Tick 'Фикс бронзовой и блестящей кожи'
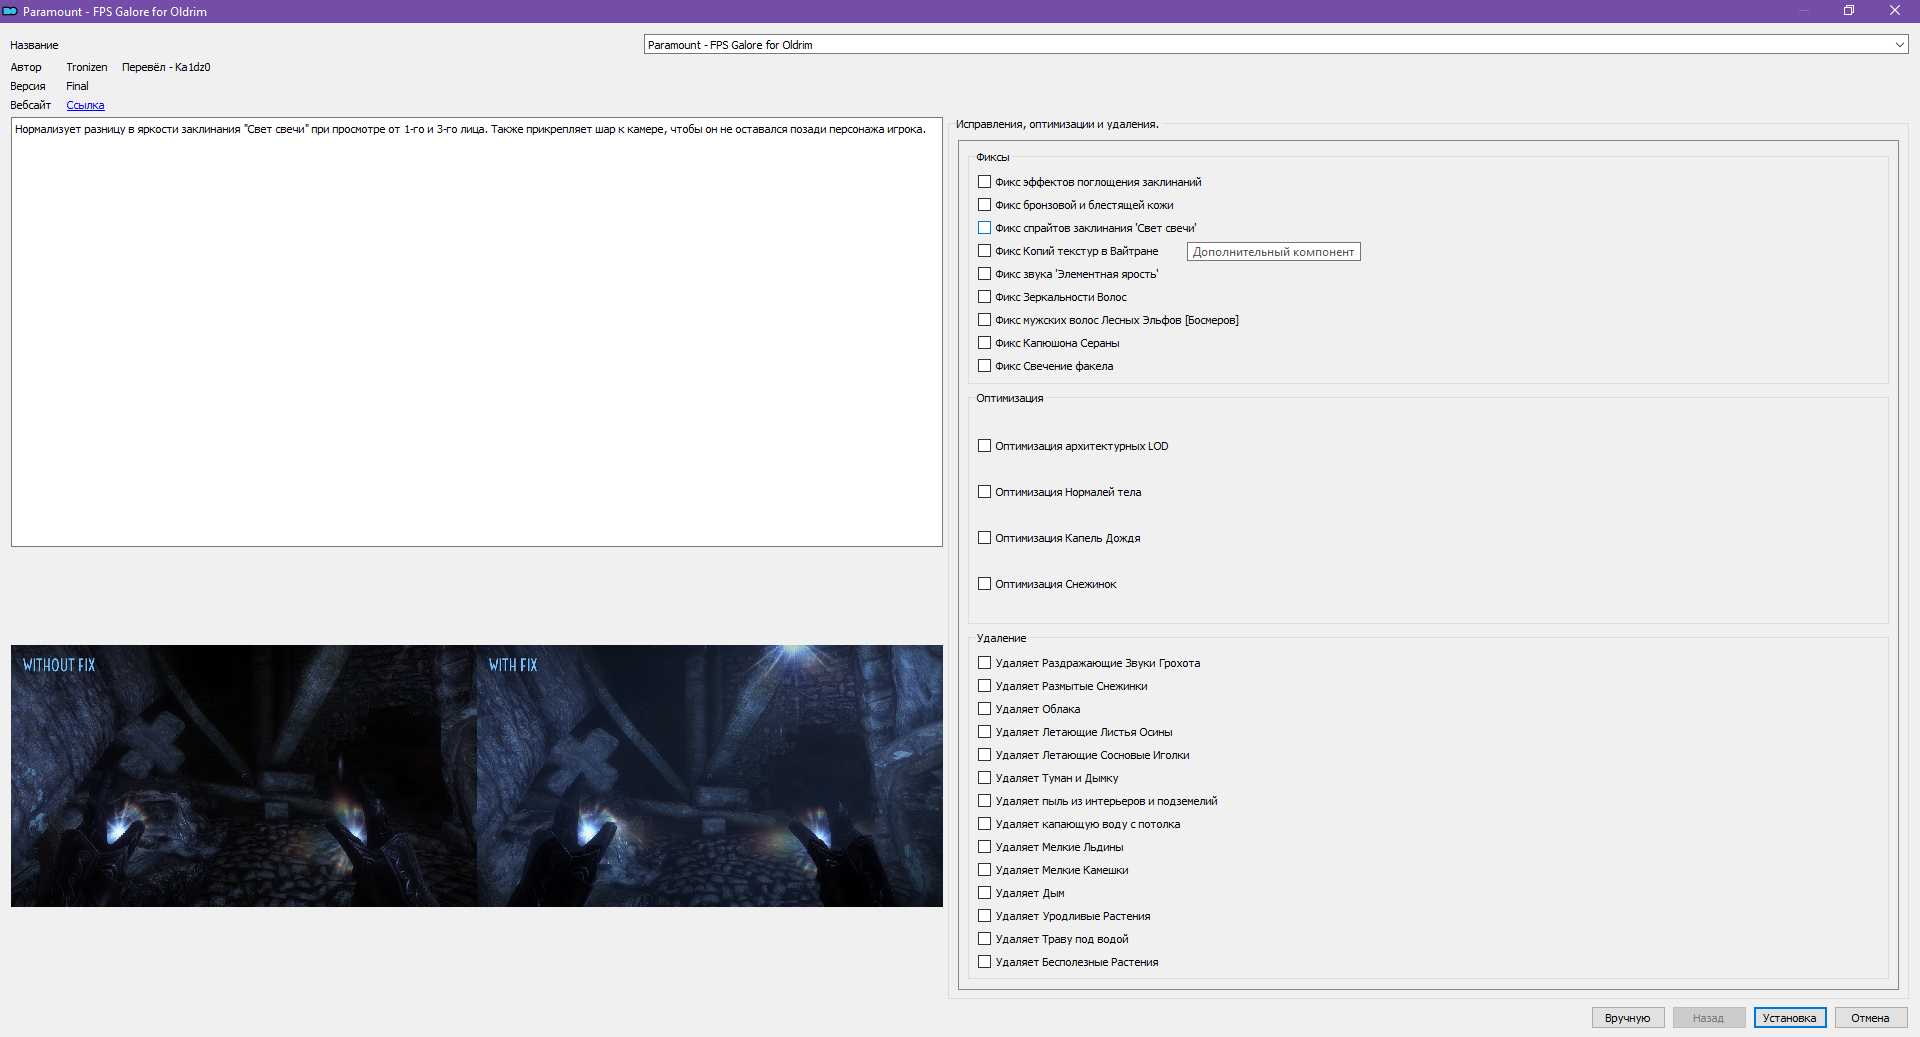 coord(984,205)
